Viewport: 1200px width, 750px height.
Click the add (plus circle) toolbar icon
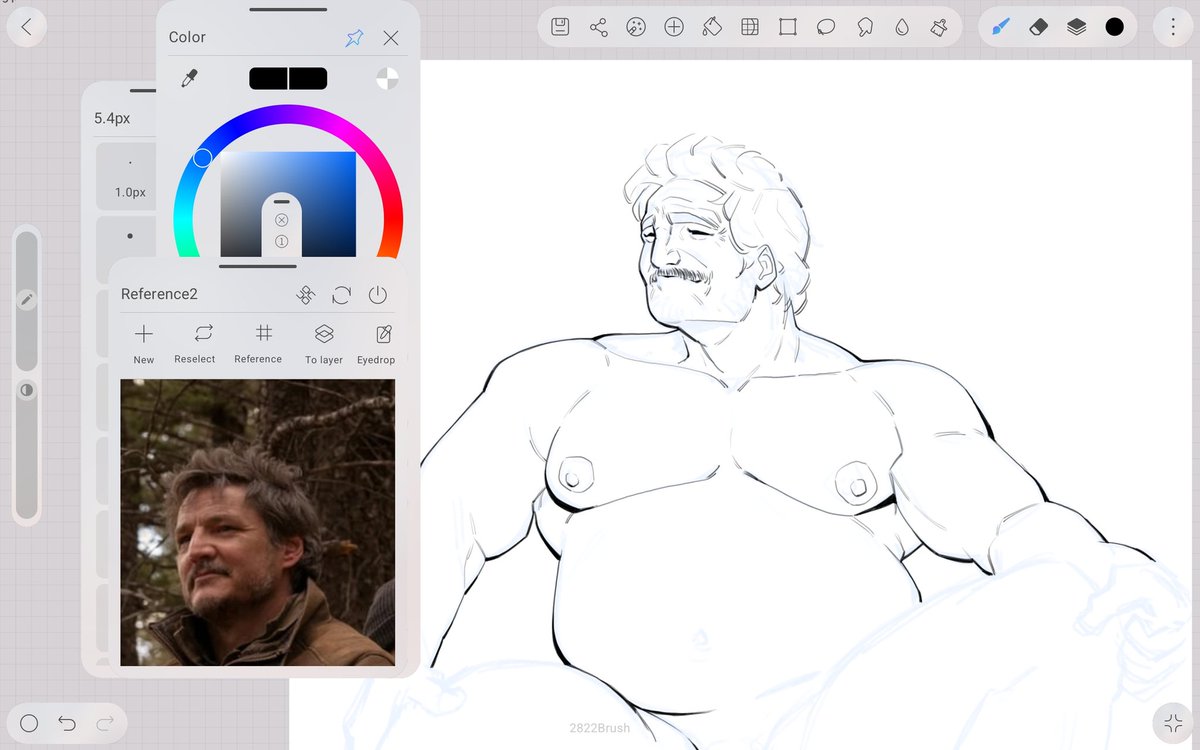[674, 27]
